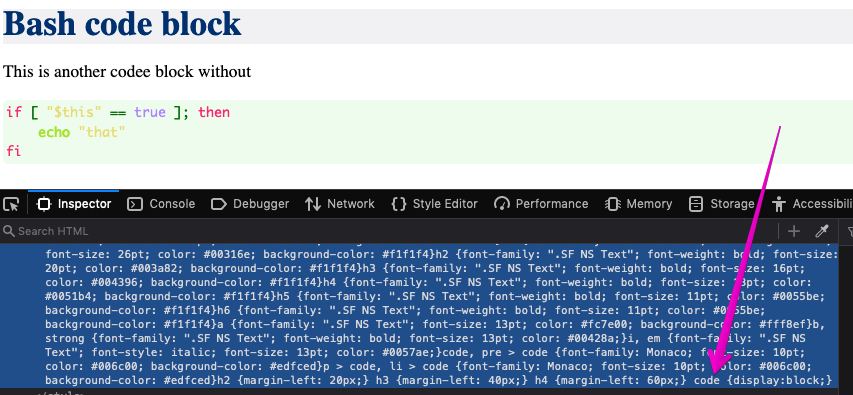
Task: Click the 'echo "that"' code line
Action: pyautogui.click(x=82, y=132)
